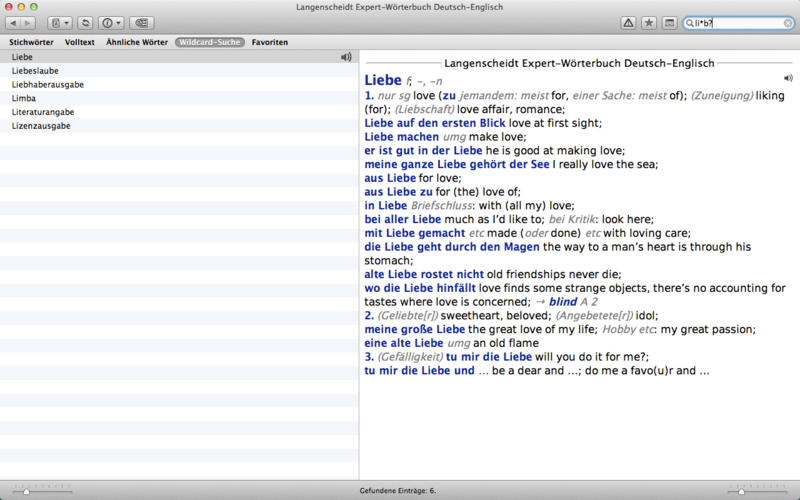Select the Liebeslaube entry
800x500 pixels.
(x=179, y=70)
